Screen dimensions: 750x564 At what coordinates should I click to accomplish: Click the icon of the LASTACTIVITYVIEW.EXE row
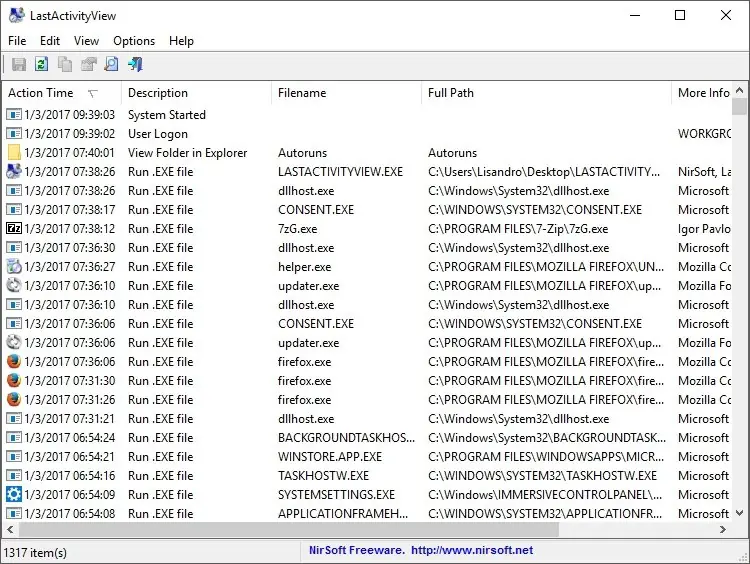coord(14,171)
